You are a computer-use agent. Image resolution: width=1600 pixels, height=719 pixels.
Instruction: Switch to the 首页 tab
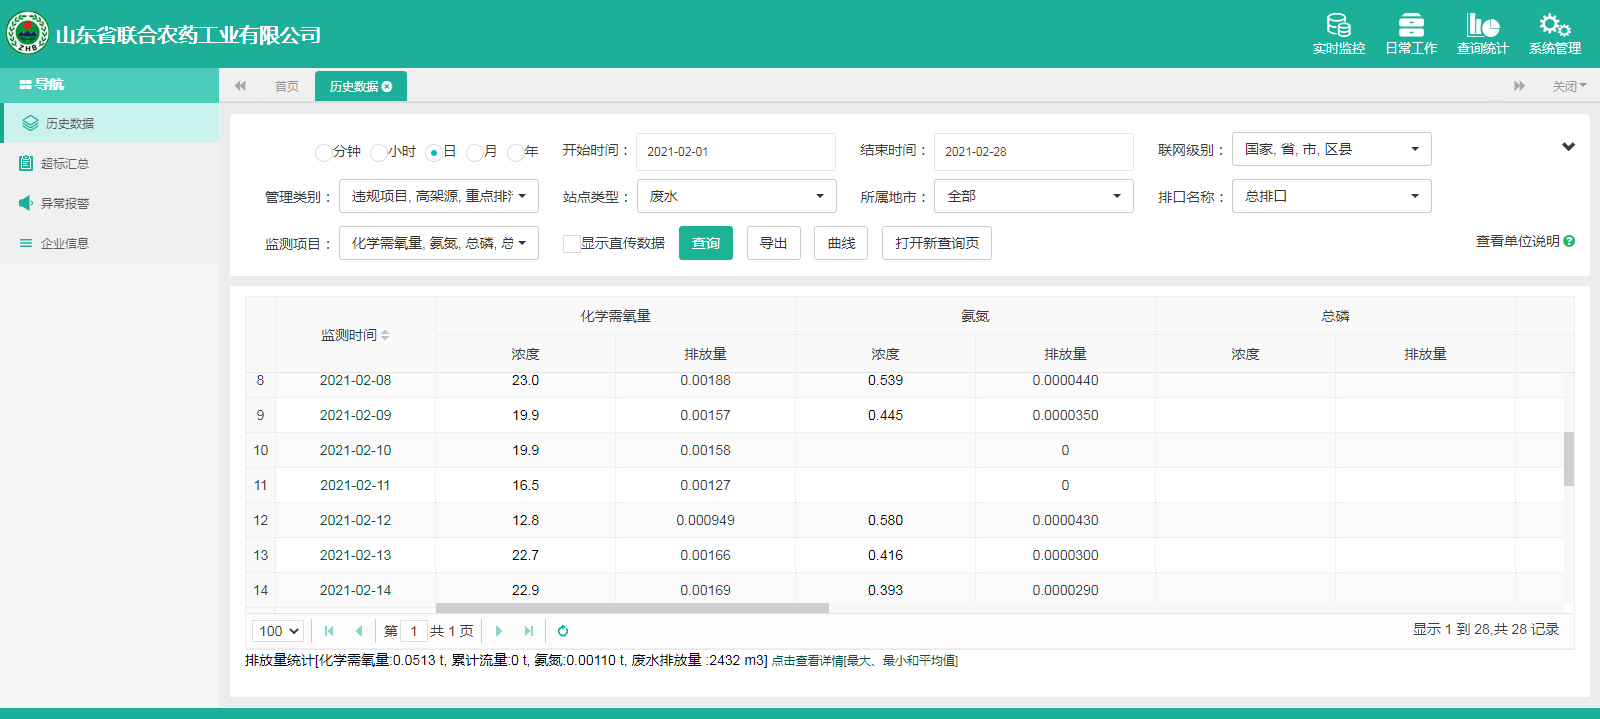click(x=287, y=87)
